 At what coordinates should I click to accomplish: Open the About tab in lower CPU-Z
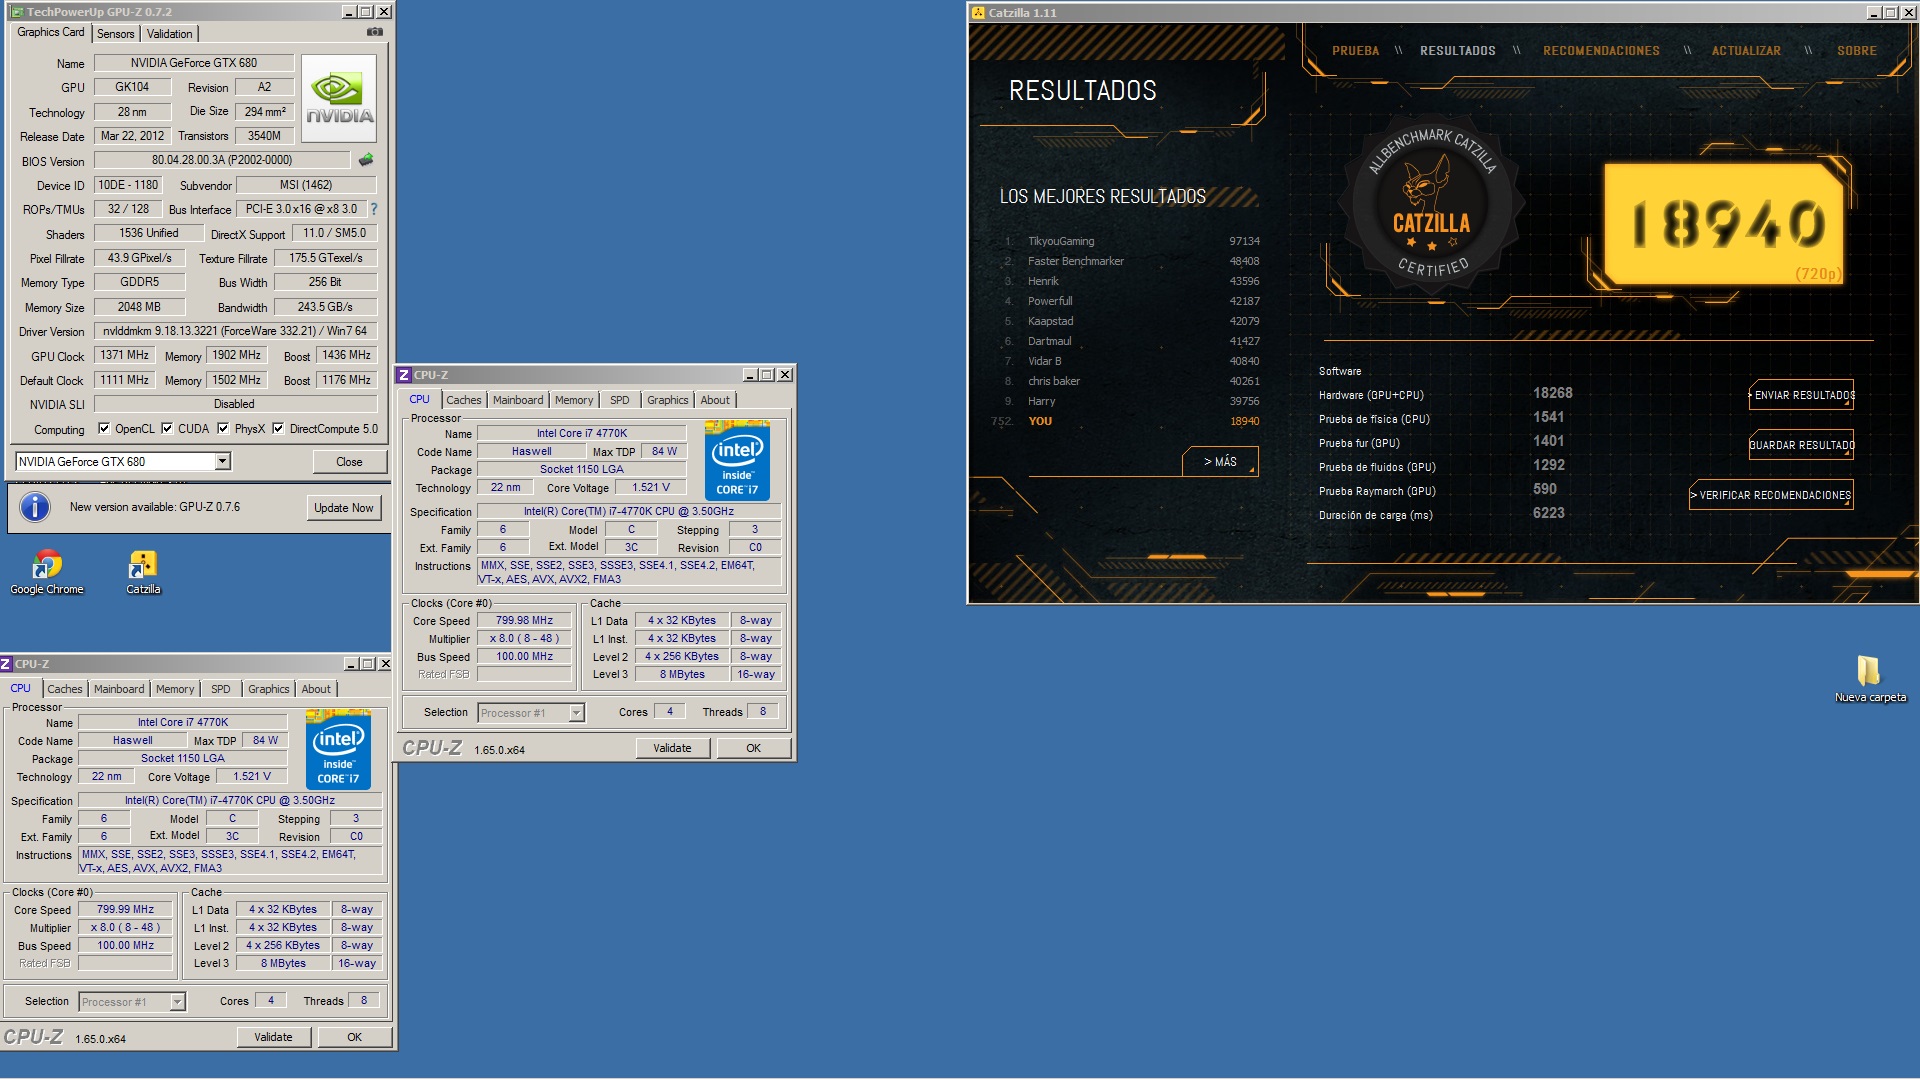point(316,689)
